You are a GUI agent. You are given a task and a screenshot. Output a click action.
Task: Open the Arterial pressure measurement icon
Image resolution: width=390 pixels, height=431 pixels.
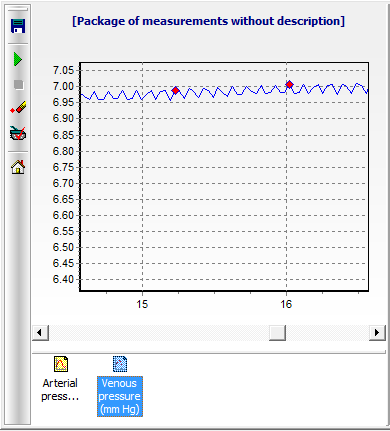pyautogui.click(x=61, y=364)
